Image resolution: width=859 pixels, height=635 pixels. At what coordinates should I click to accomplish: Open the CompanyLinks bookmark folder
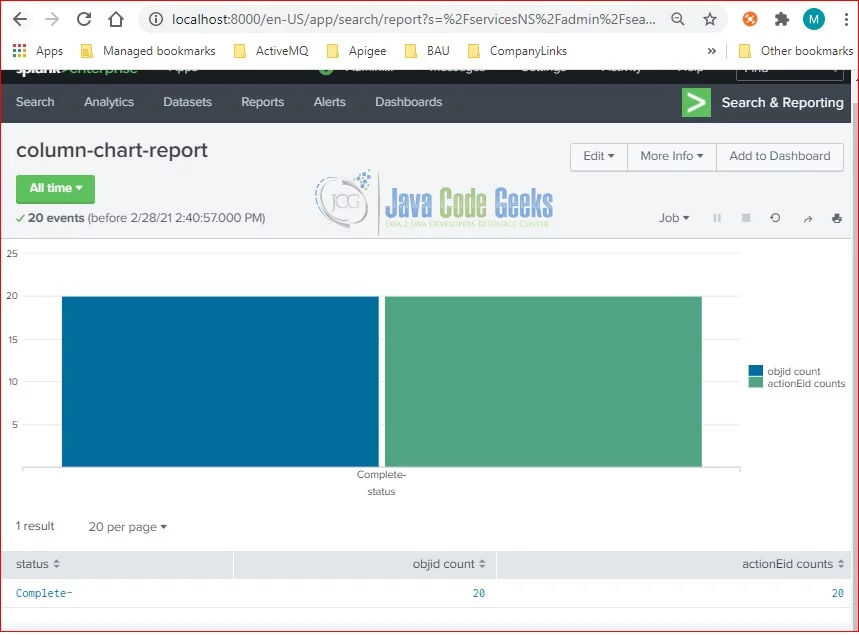point(518,51)
